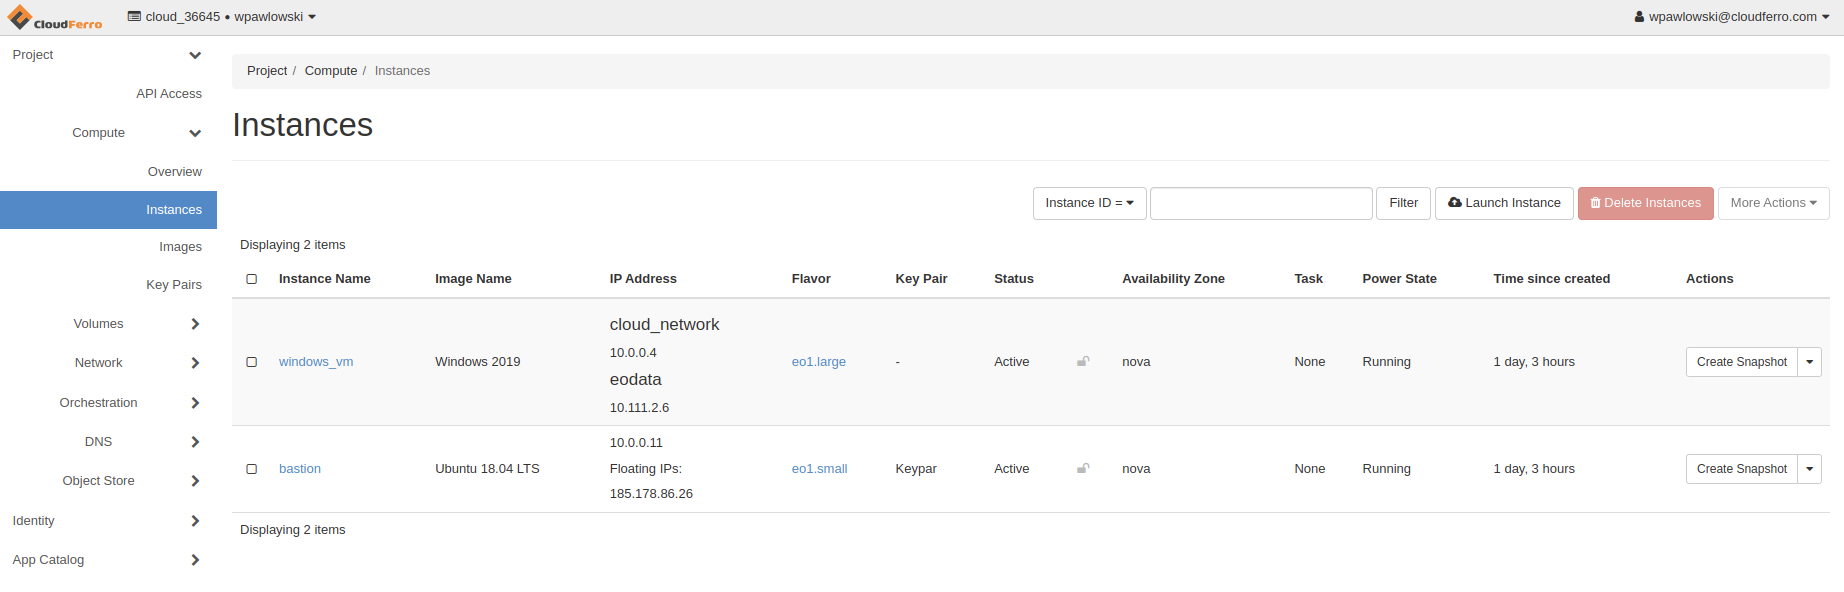Select all instances with header checkbox
Viewport: 1844px width, 592px height.
pyautogui.click(x=252, y=279)
